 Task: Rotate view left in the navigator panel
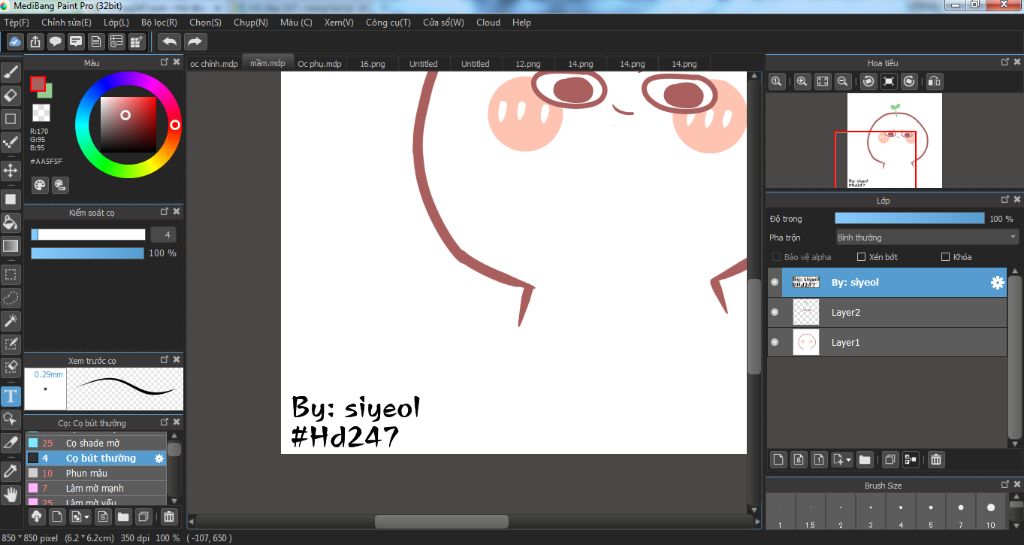tap(869, 82)
